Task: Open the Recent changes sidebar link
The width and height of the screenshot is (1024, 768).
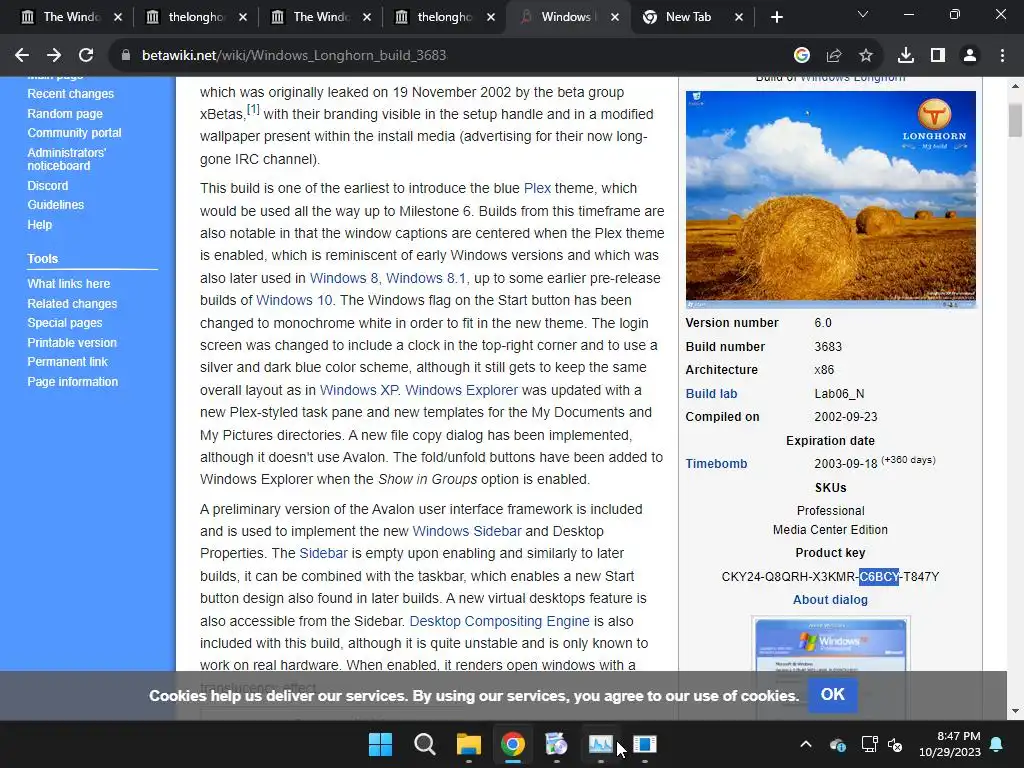Action: click(71, 94)
